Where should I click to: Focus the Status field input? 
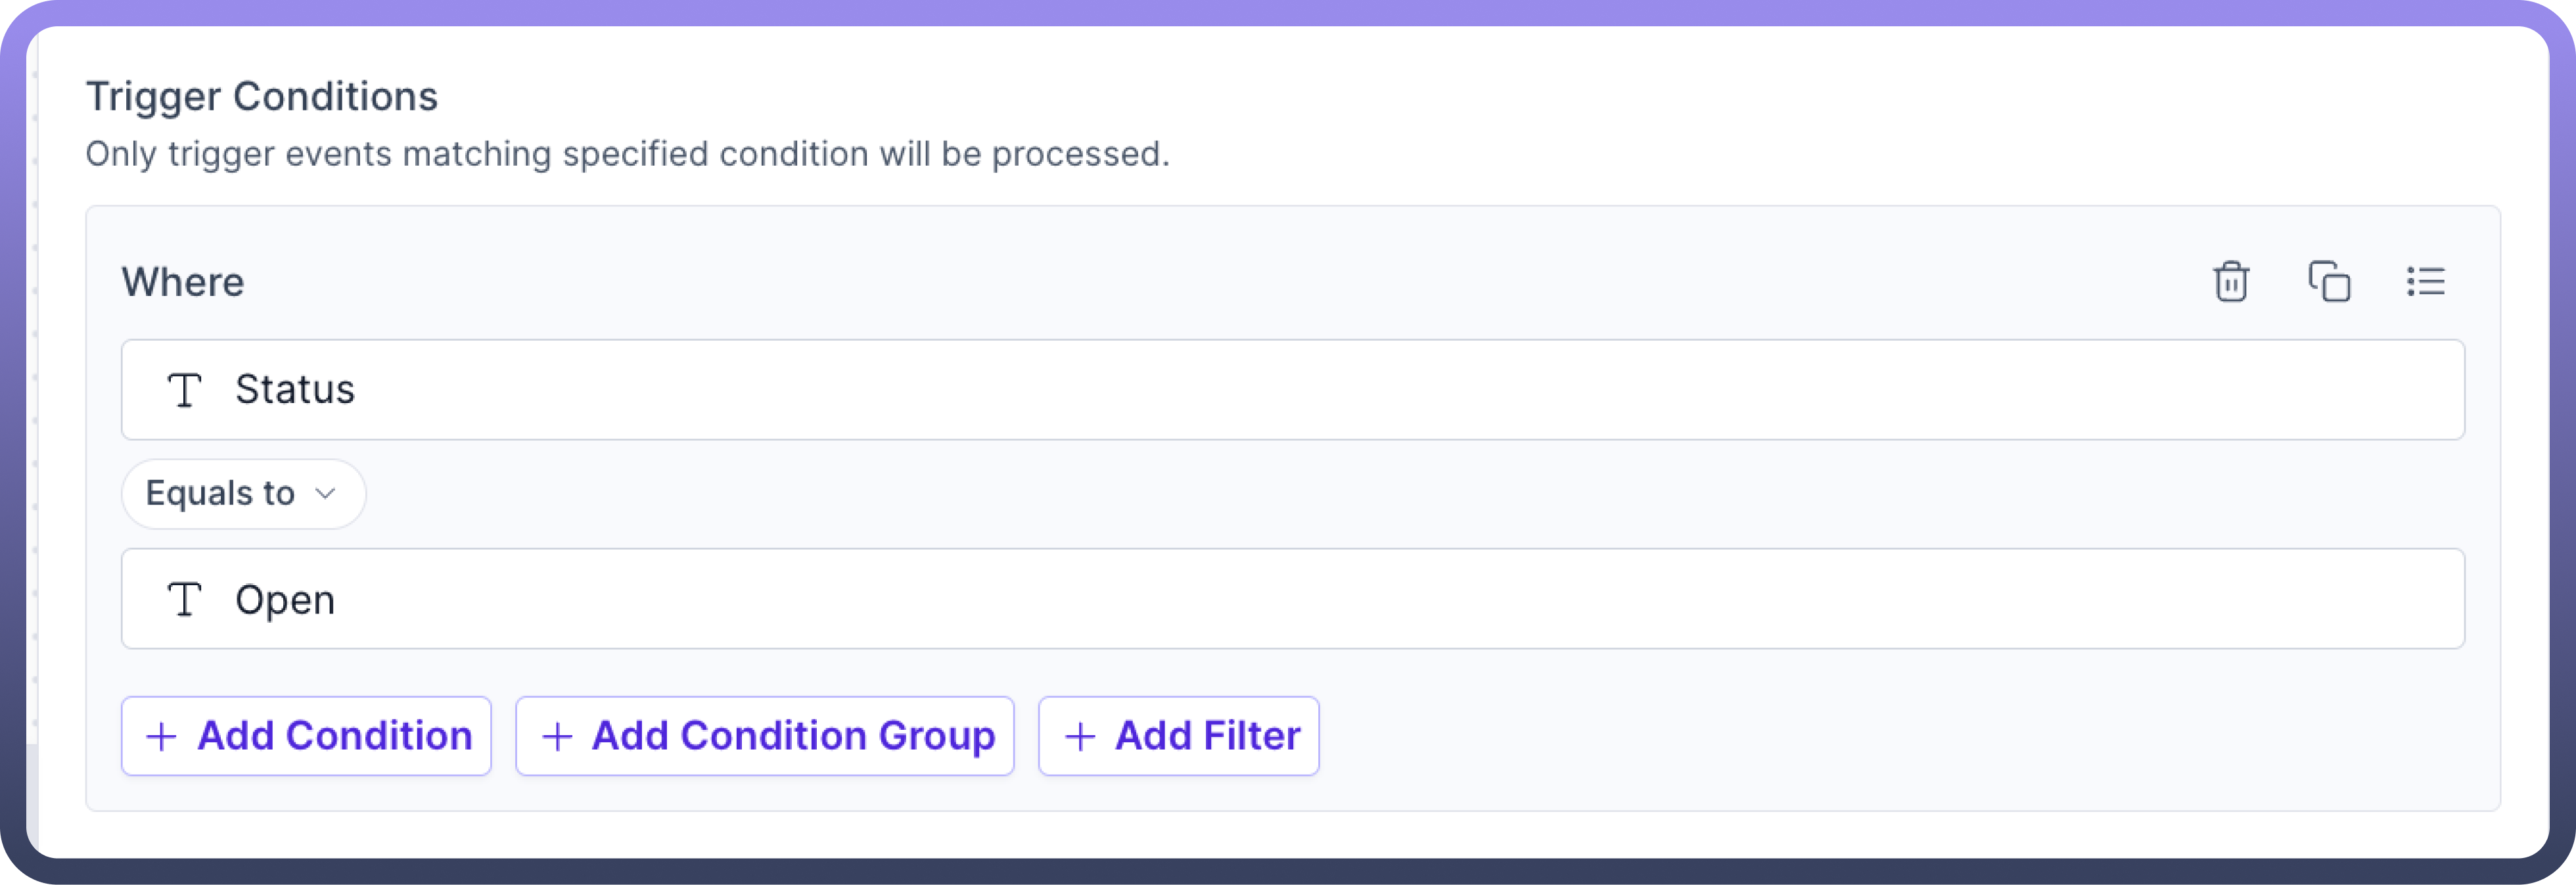[x=1300, y=390]
